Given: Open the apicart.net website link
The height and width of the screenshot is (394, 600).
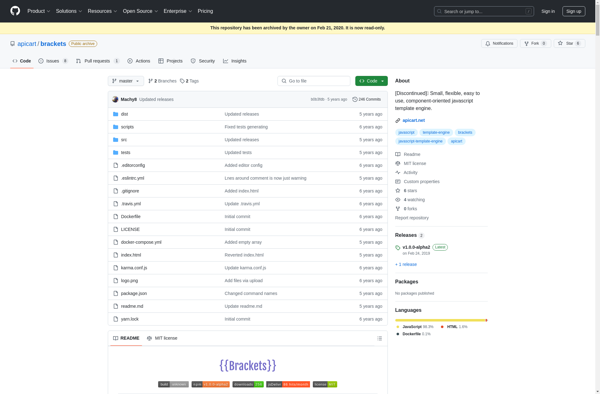Looking at the screenshot, I should click(414, 120).
